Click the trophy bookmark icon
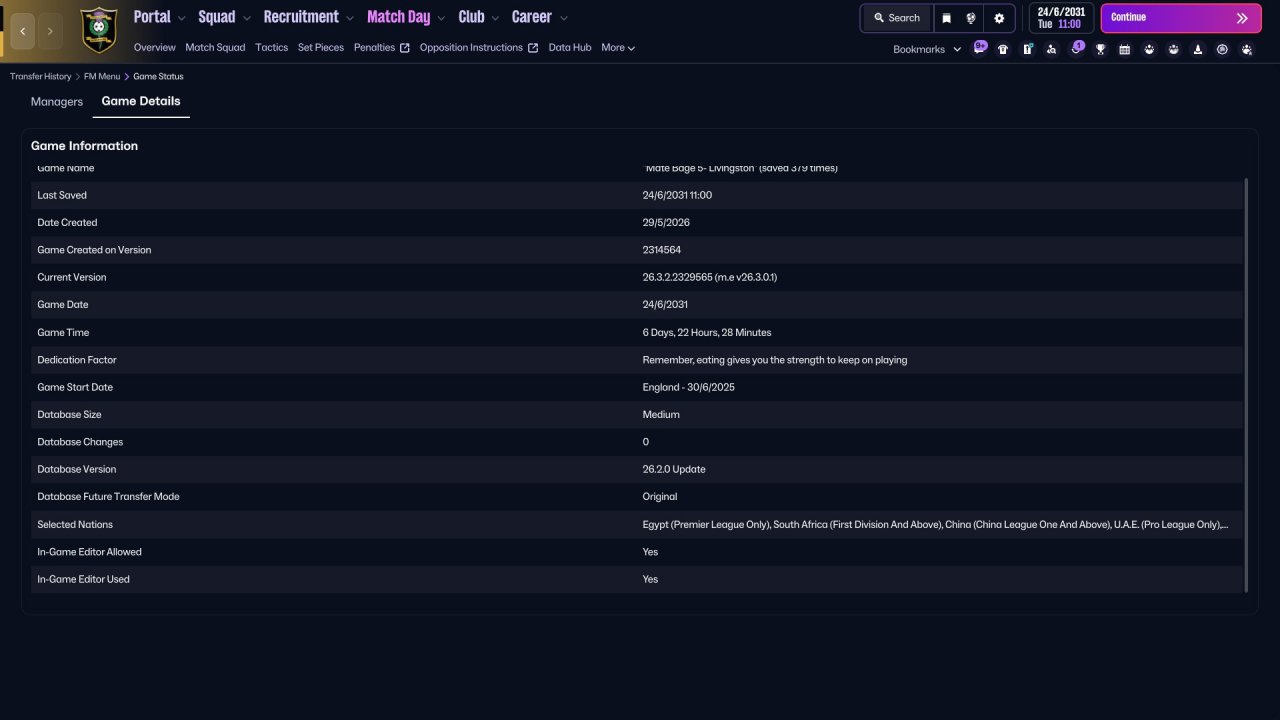Screen dimensions: 1280x720 coord(1100,49)
